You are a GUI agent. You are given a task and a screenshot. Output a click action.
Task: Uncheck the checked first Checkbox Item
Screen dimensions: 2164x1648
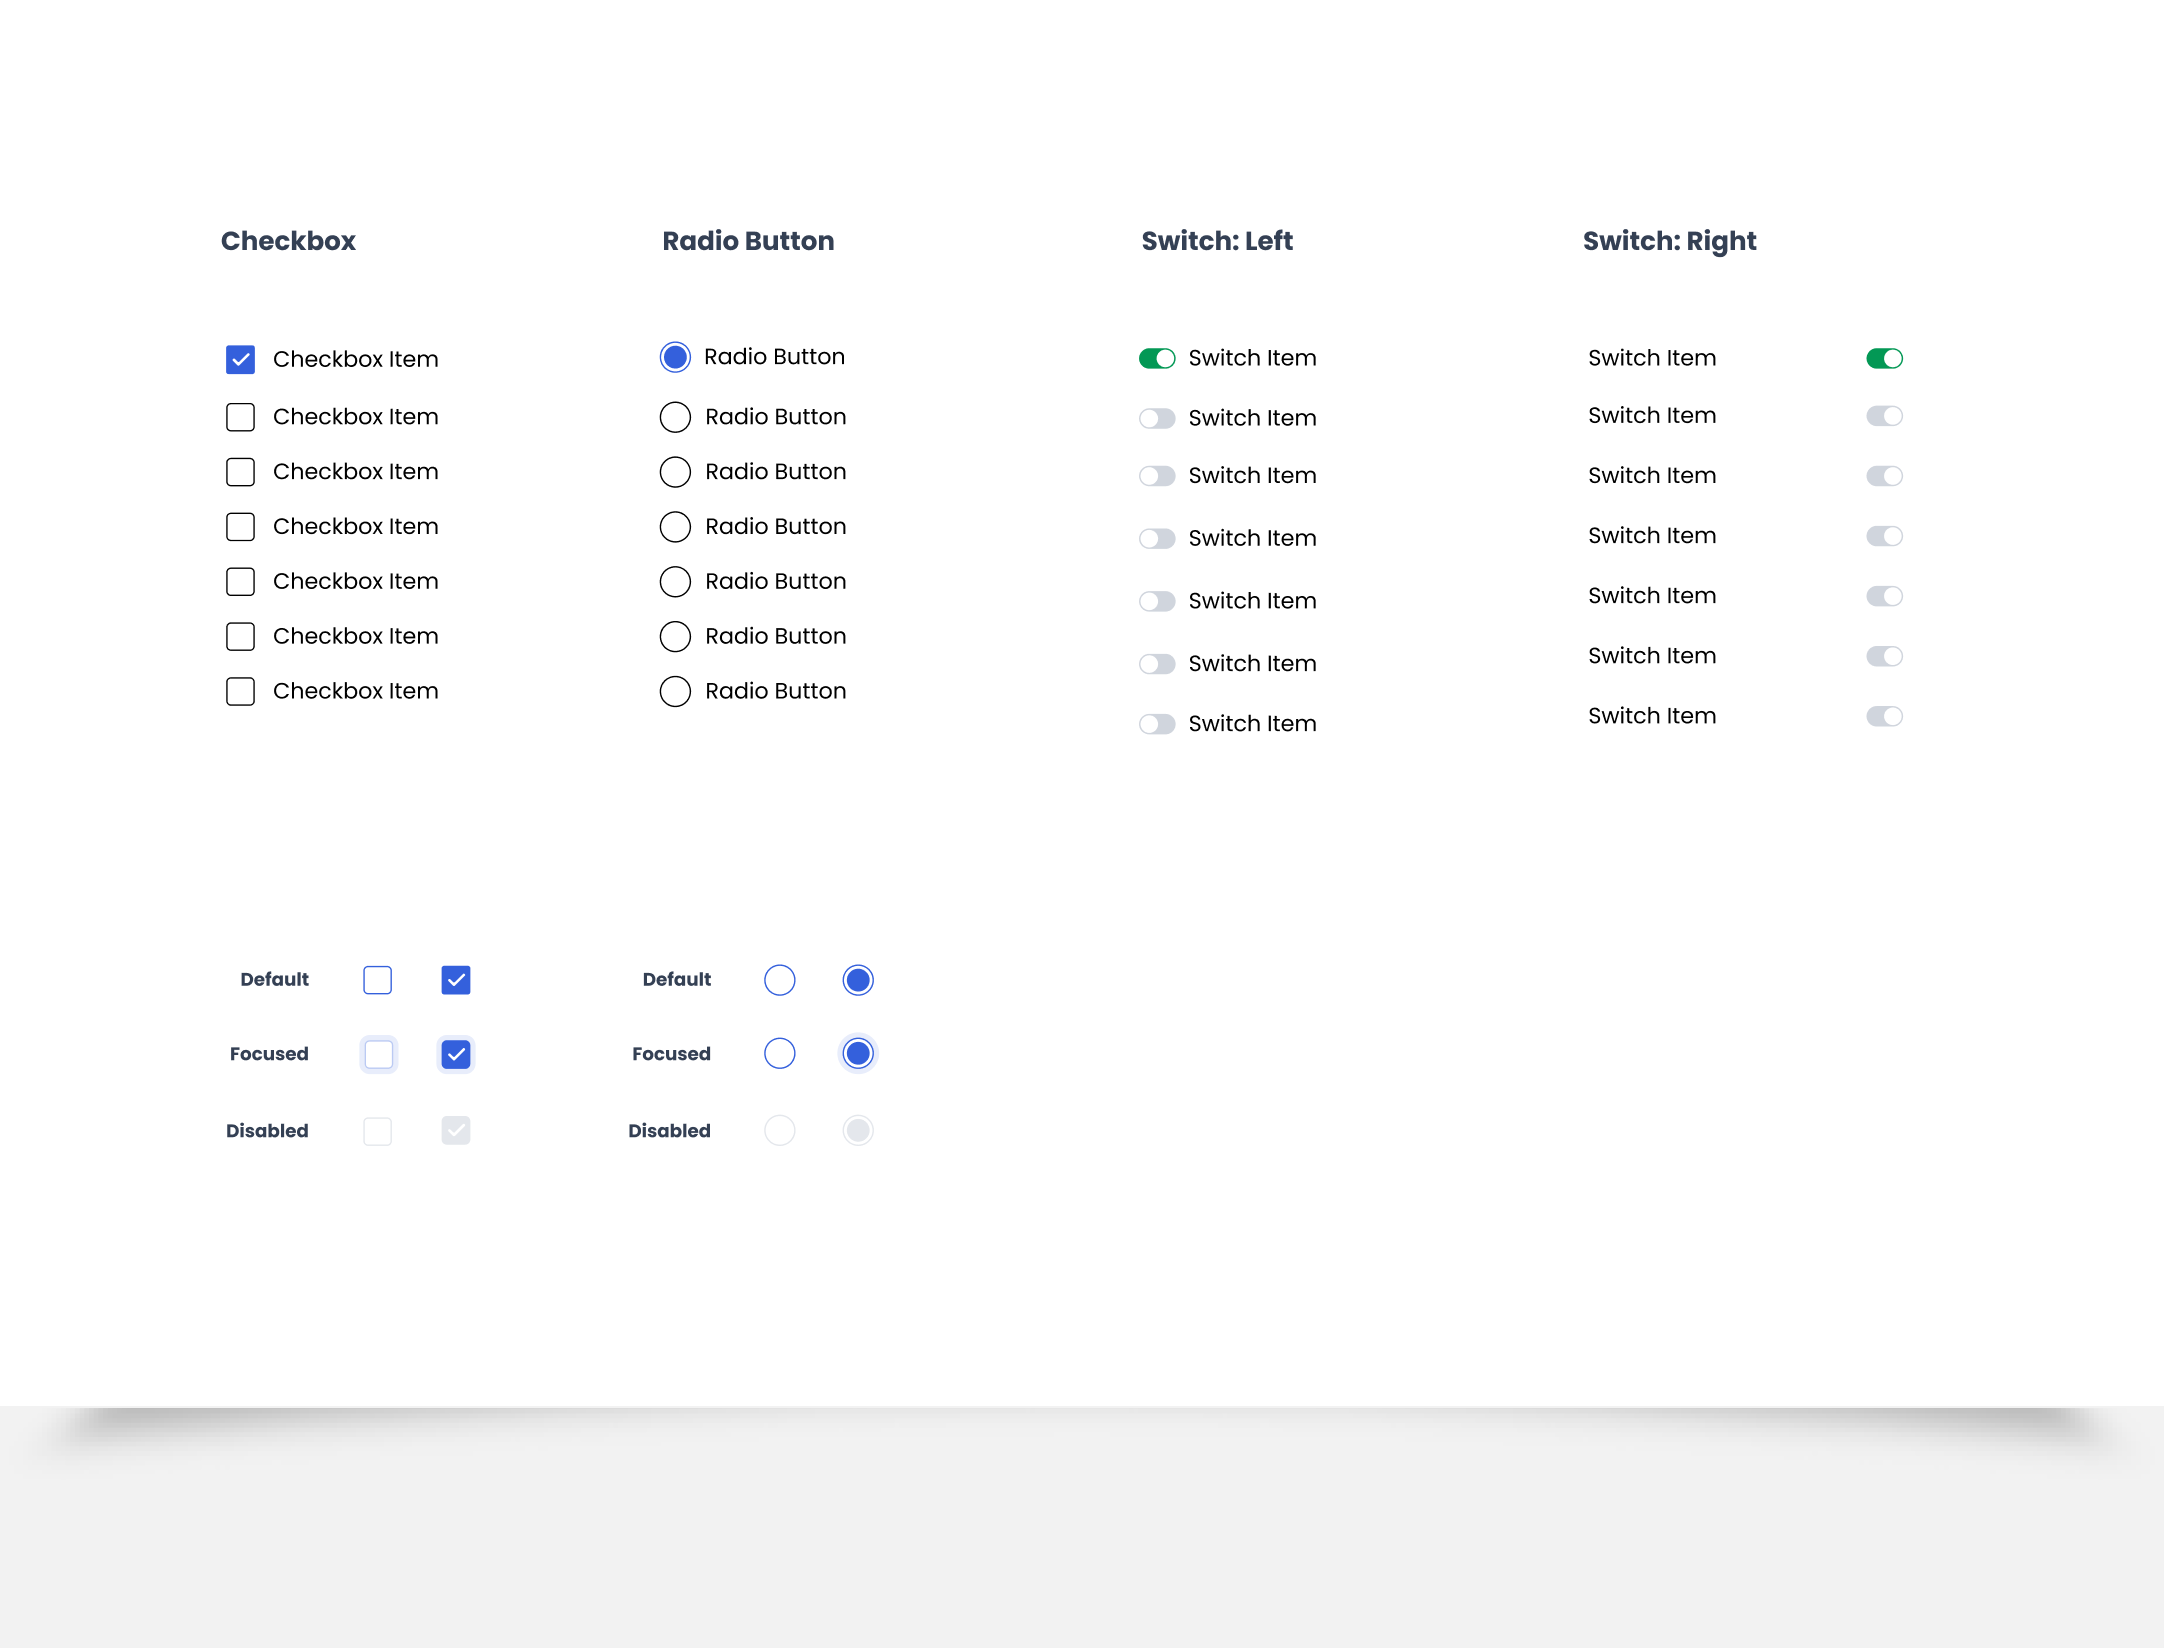[240, 360]
